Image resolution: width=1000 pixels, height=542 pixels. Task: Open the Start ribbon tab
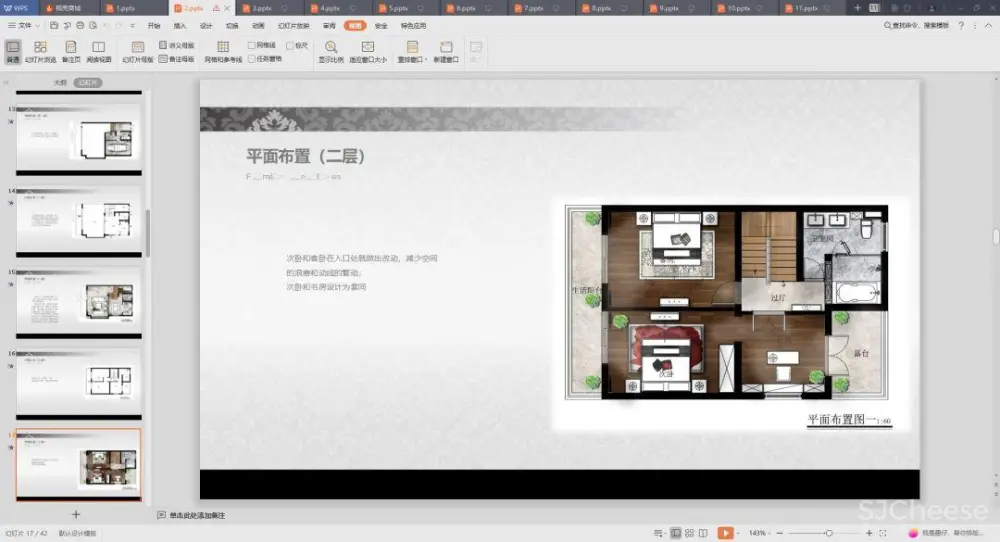click(x=154, y=26)
